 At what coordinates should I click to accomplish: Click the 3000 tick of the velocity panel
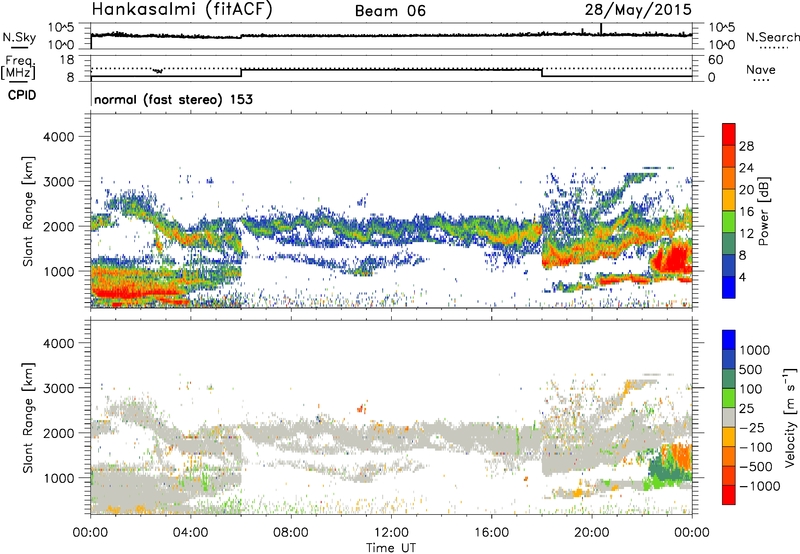coord(58,388)
